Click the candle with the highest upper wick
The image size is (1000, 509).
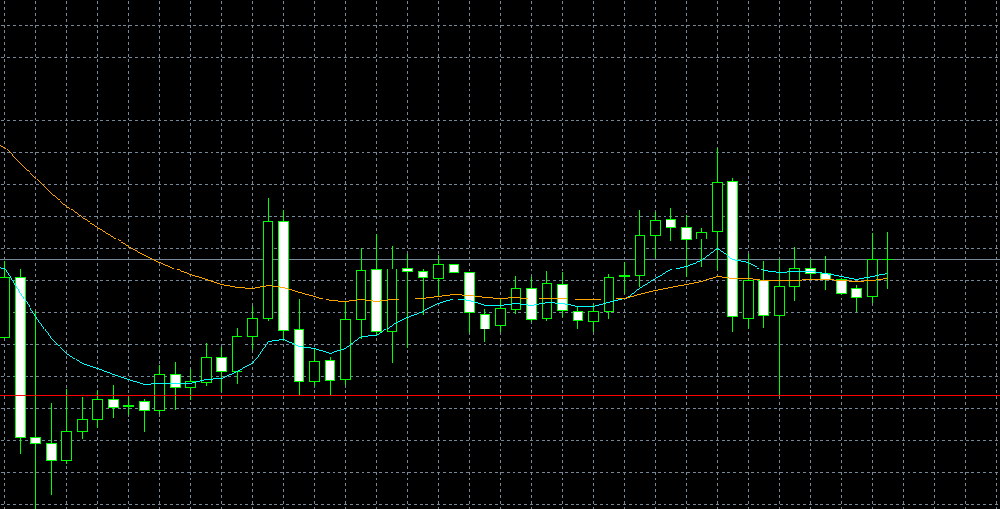[x=717, y=207]
